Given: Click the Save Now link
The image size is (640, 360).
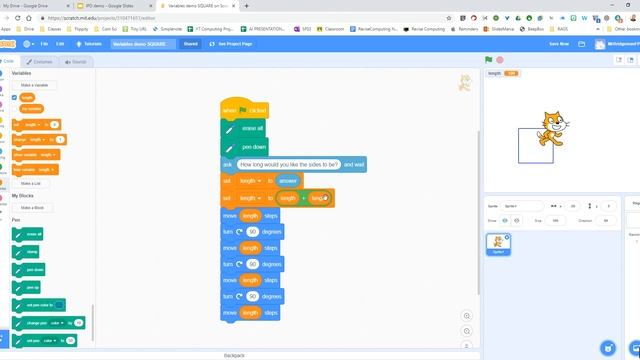Looking at the screenshot, I should [559, 44].
